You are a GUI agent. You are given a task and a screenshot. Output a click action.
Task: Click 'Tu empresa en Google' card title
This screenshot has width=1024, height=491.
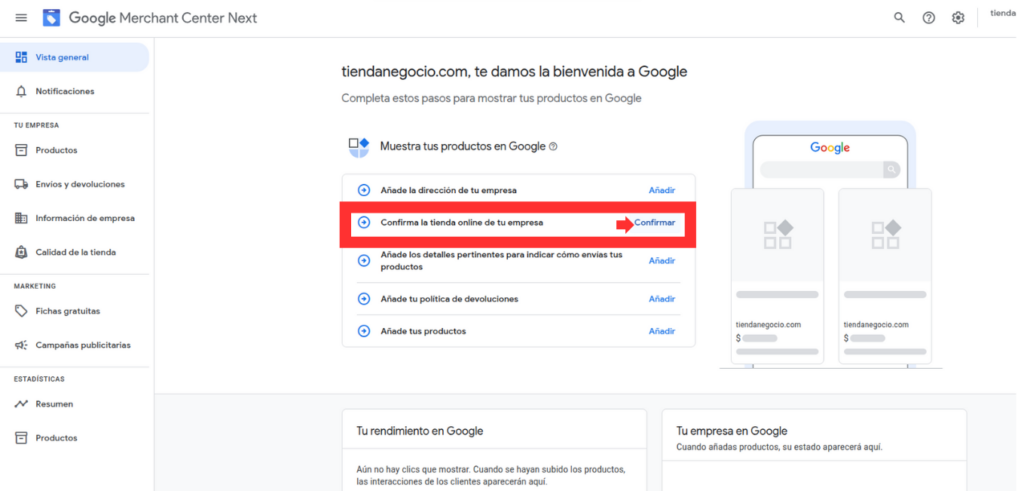click(x=732, y=431)
